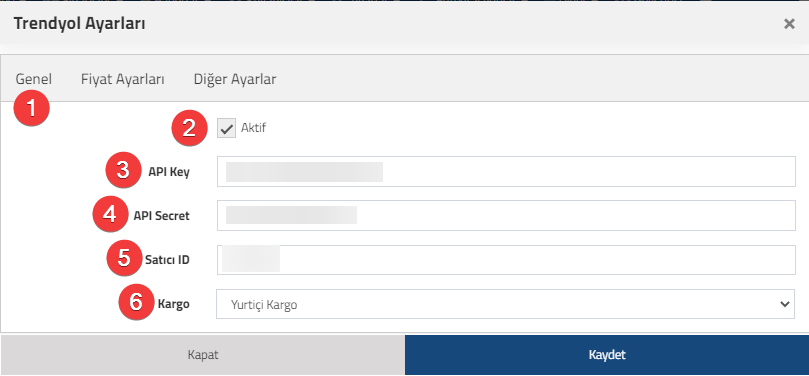Click the red number 3 badge
The image size is (809, 376).
coord(123,171)
